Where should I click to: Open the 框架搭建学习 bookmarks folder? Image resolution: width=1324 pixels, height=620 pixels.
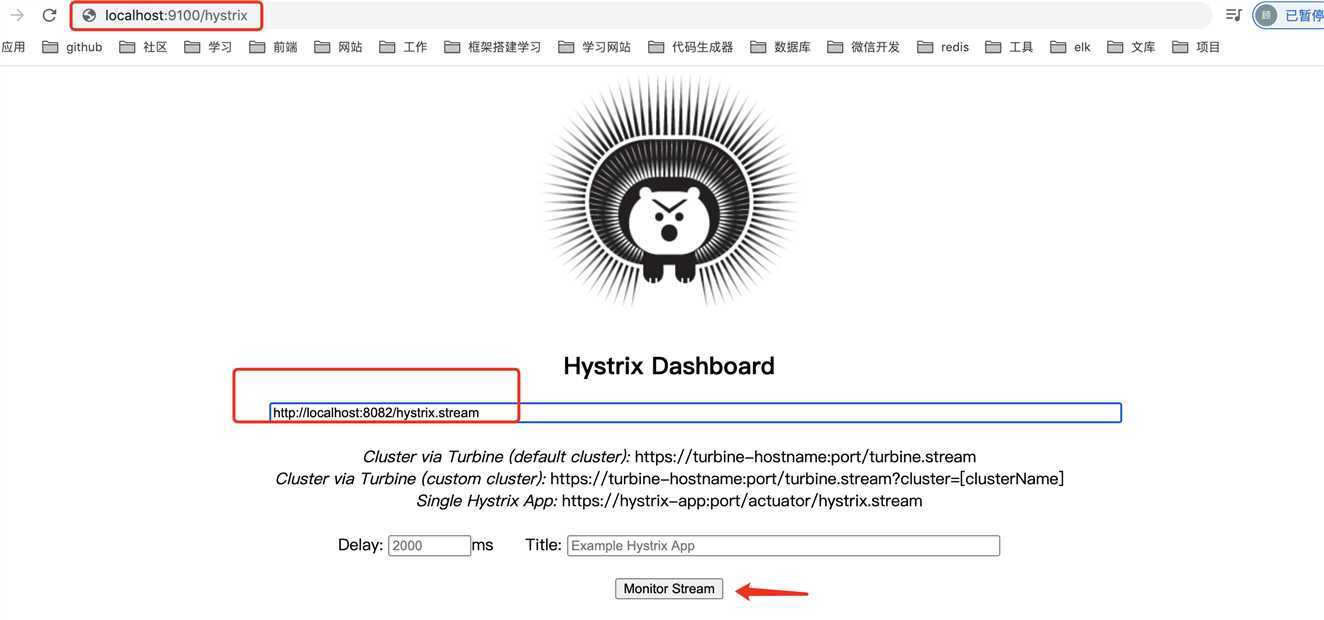click(x=492, y=47)
